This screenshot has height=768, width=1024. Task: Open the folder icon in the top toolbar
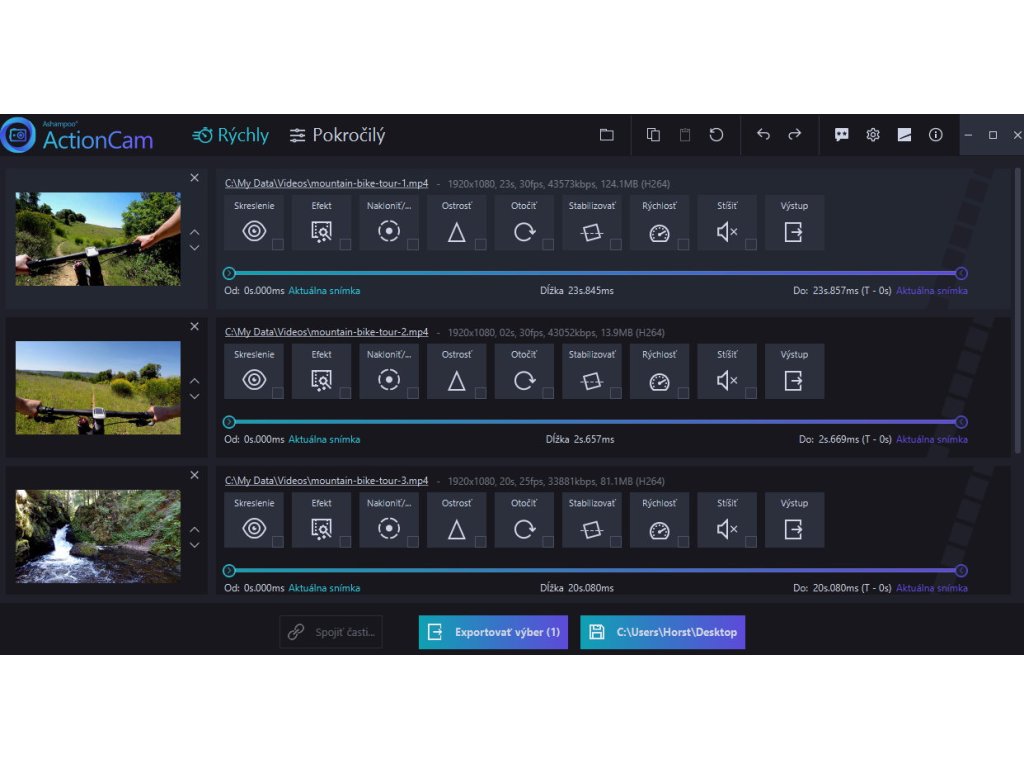click(606, 135)
